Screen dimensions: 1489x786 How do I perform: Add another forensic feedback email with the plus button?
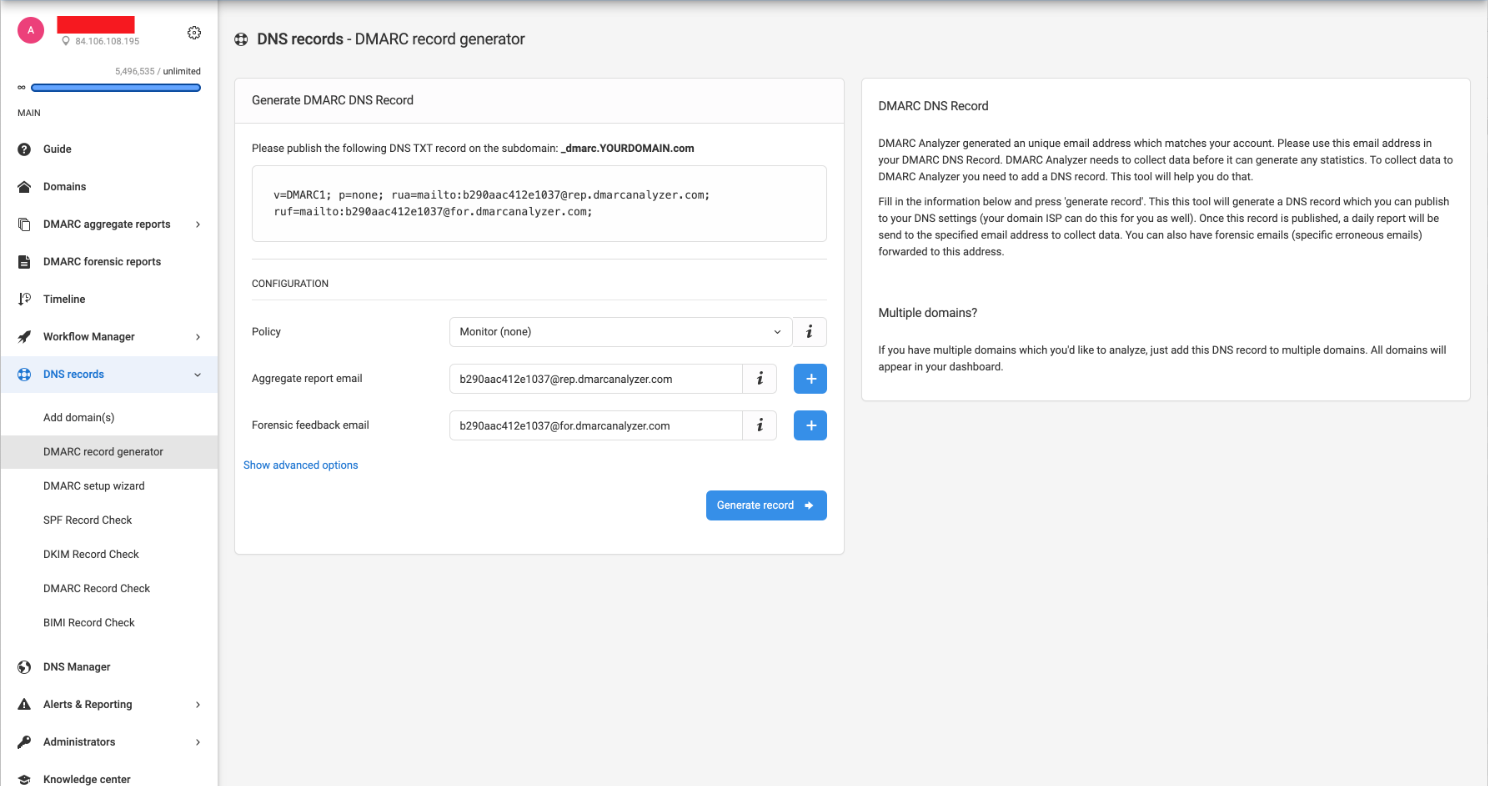pyautogui.click(x=810, y=425)
